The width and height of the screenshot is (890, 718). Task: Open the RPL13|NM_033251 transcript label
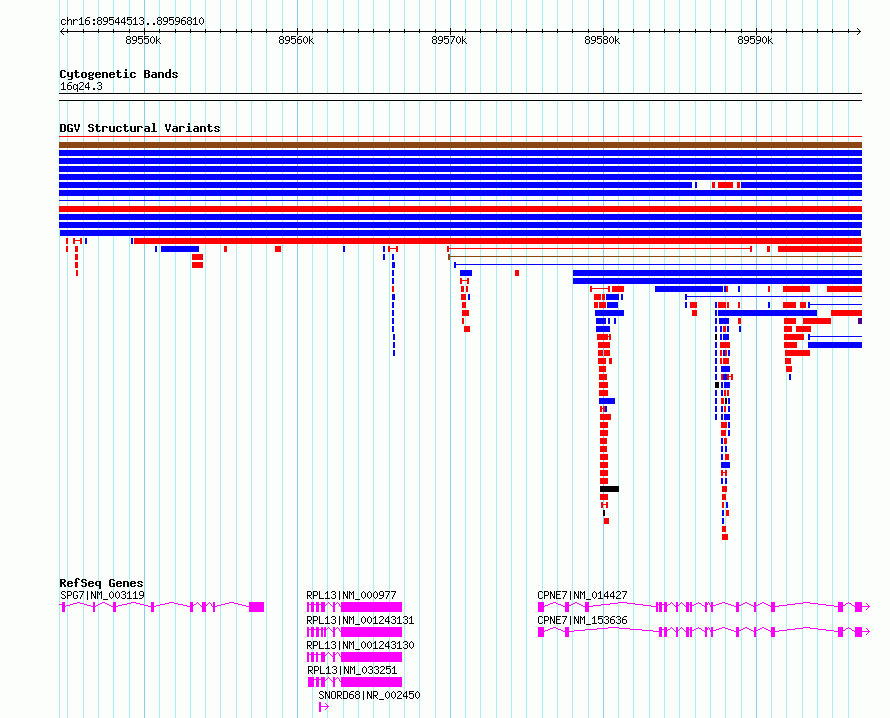click(352, 670)
